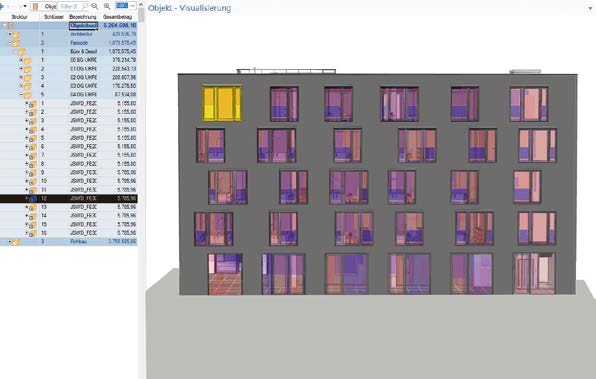This screenshot has height=379, width=596.
Task: Click element icon of JSWD row 13
Action: click(x=33, y=208)
